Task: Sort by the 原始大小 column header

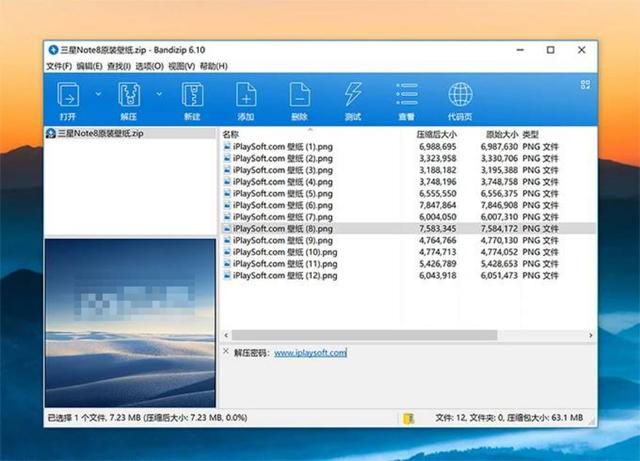Action: 502,134
